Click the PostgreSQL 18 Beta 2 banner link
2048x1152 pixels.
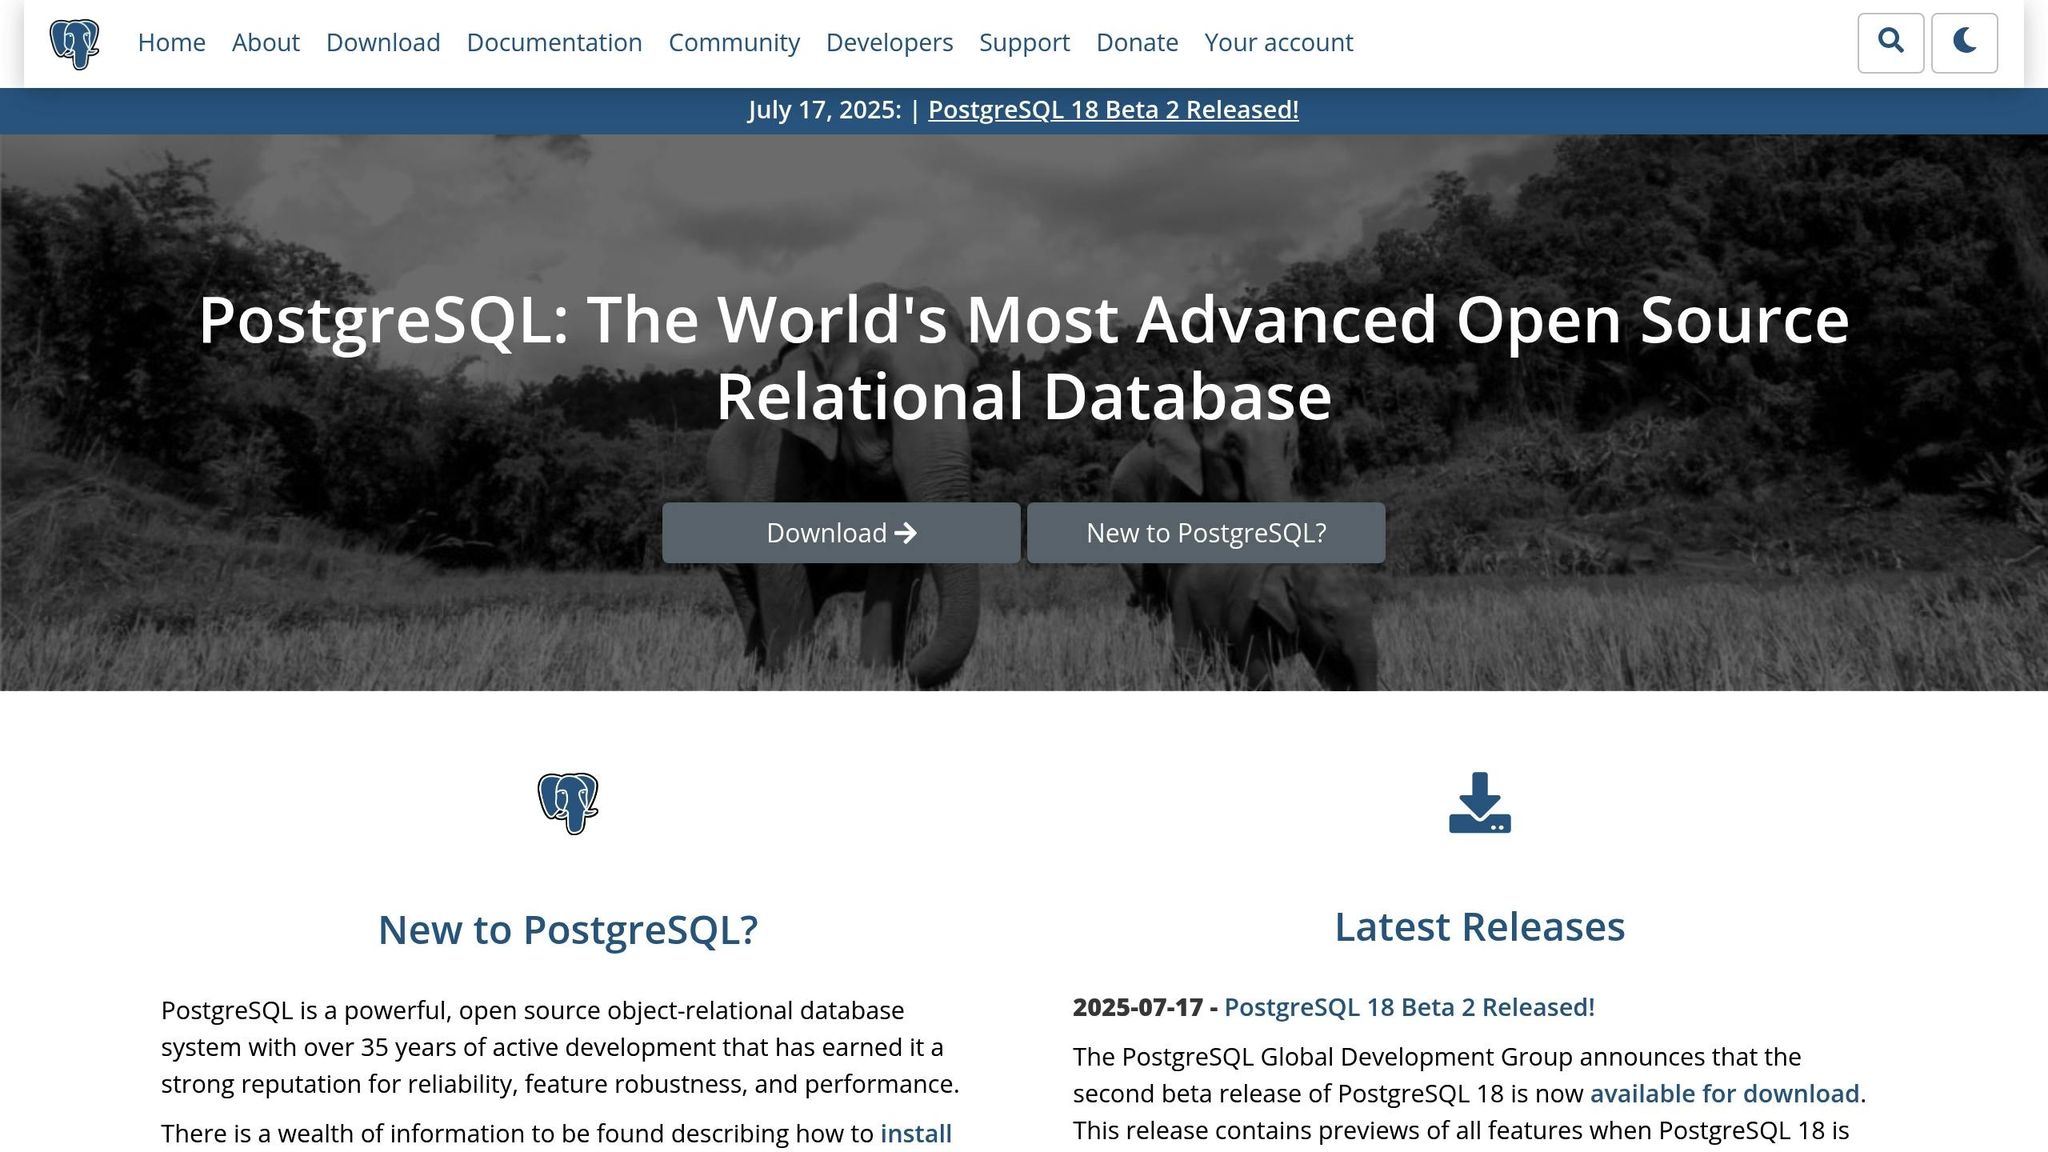click(x=1113, y=110)
